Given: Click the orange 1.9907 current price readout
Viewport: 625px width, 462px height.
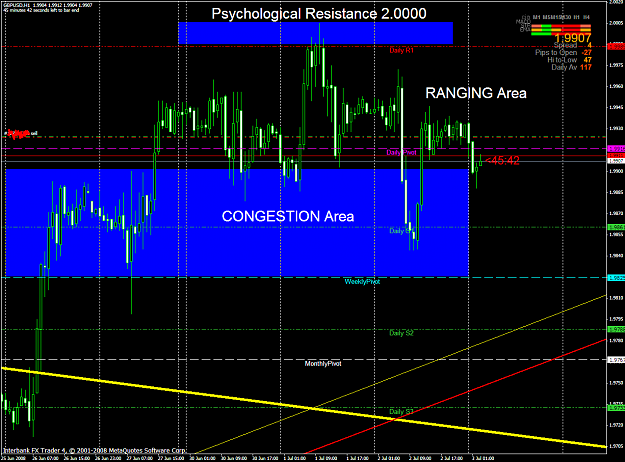Looking at the screenshot, I should [x=572, y=38].
